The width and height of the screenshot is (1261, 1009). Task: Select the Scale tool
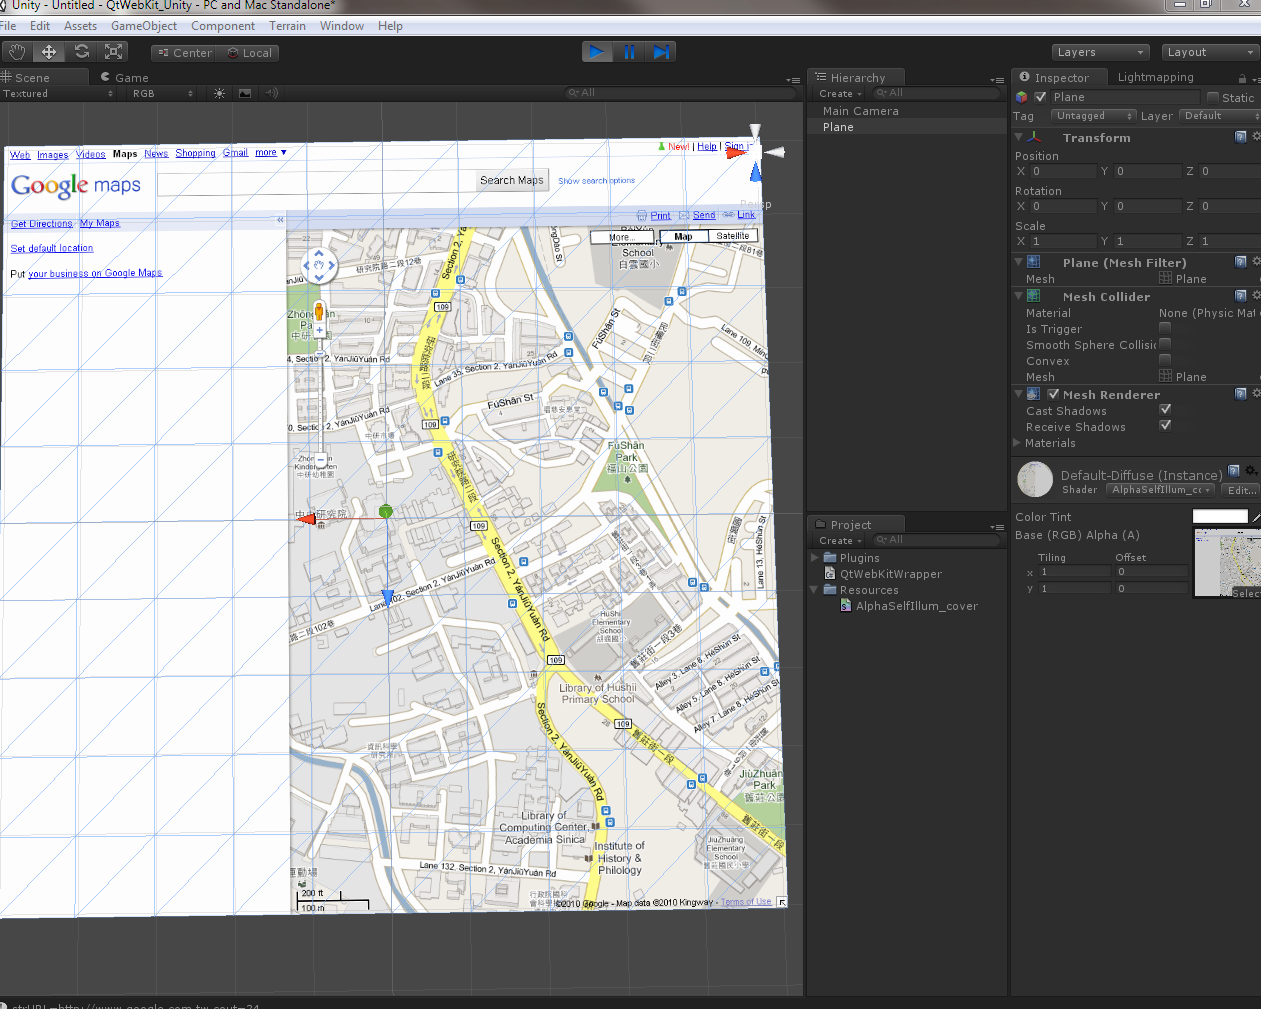[x=114, y=52]
